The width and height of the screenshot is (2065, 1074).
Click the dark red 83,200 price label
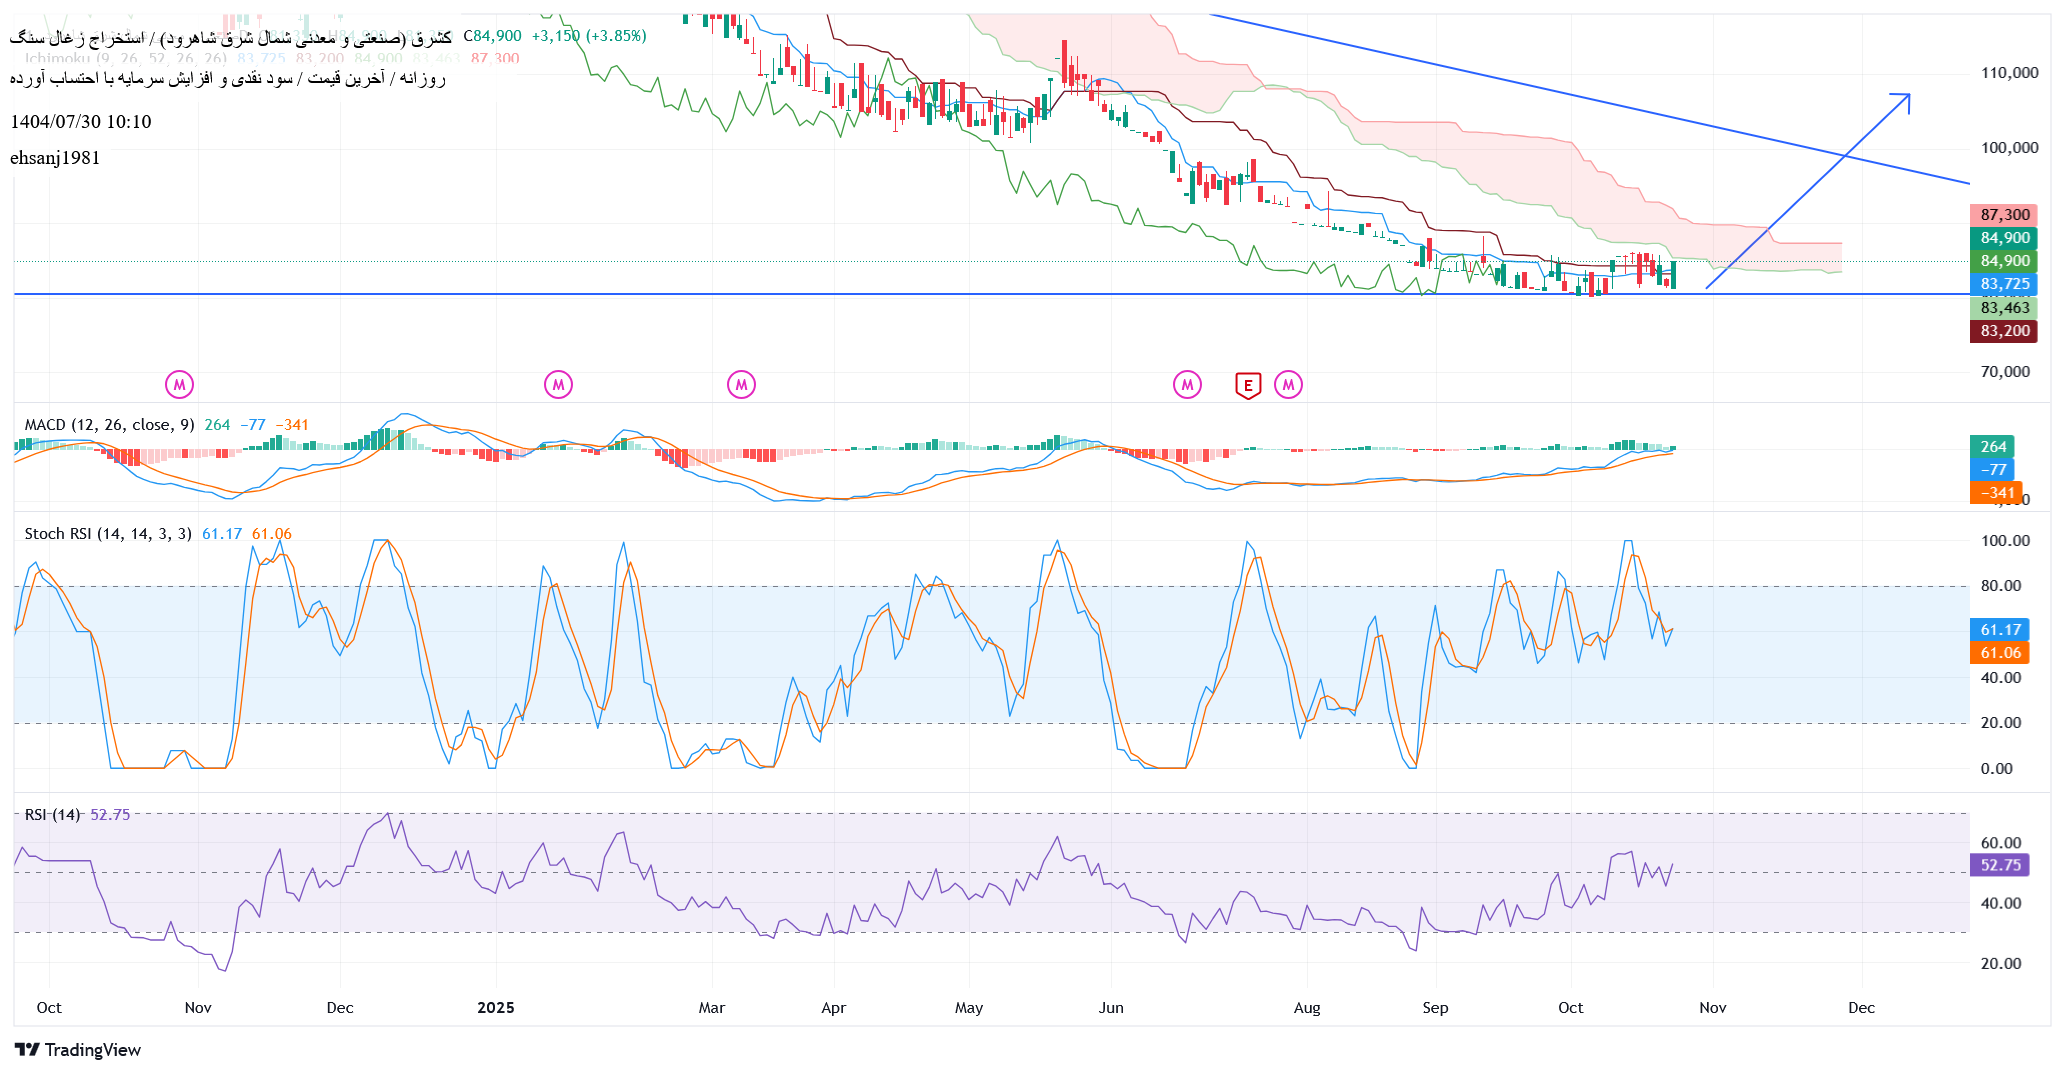pyautogui.click(x=2004, y=331)
